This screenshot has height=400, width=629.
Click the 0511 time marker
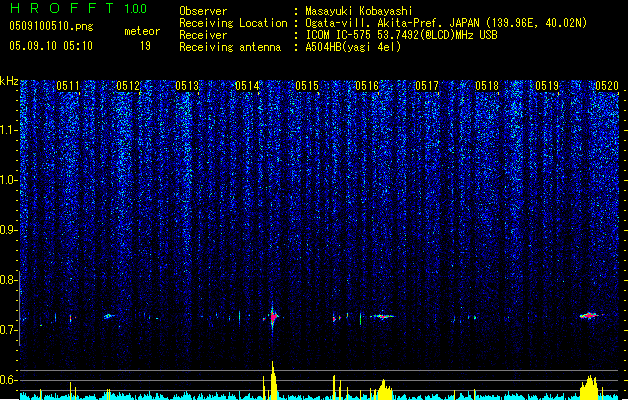[x=68, y=86]
